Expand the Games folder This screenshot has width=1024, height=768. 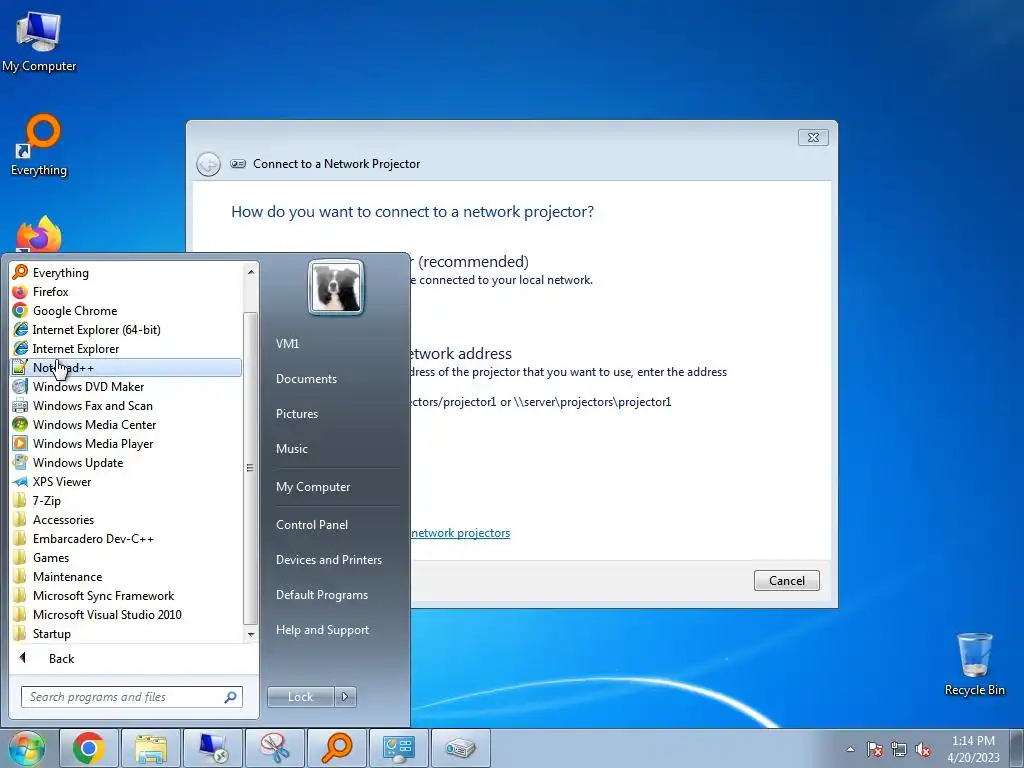click(x=126, y=557)
